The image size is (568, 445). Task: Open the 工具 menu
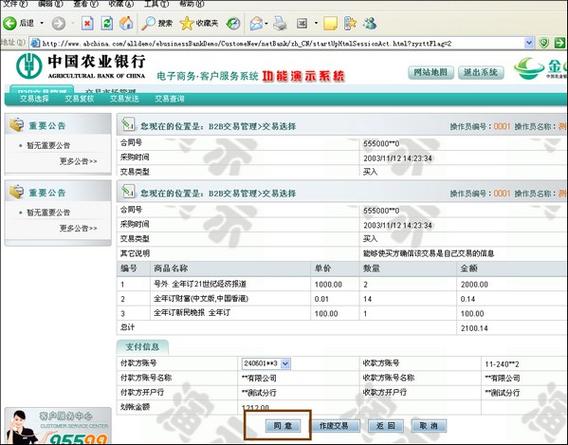156,4
